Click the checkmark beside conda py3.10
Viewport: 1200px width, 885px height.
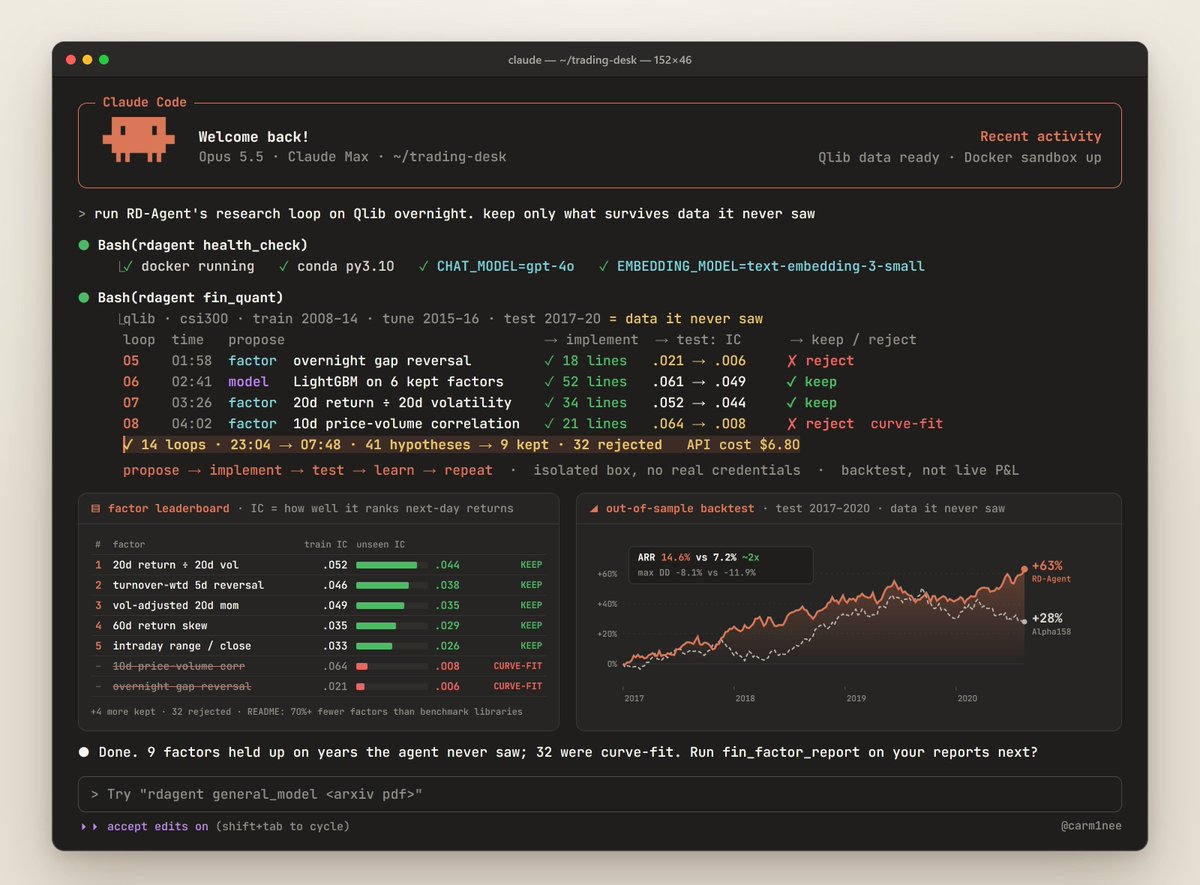285,266
